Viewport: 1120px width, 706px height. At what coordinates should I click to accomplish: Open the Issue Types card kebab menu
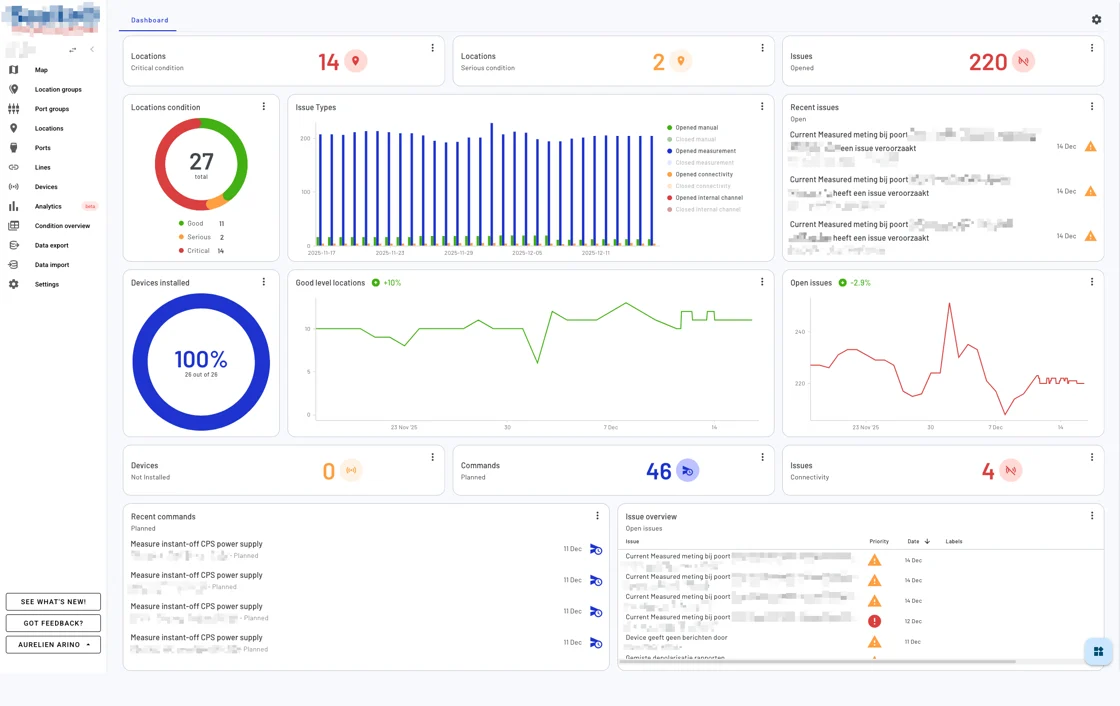click(x=763, y=106)
